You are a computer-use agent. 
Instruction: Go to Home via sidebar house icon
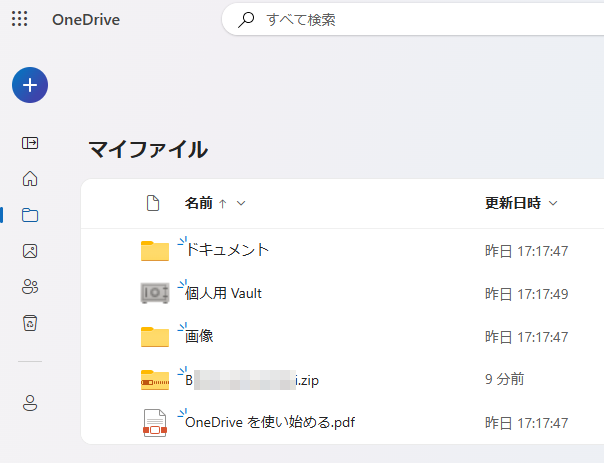click(30, 179)
